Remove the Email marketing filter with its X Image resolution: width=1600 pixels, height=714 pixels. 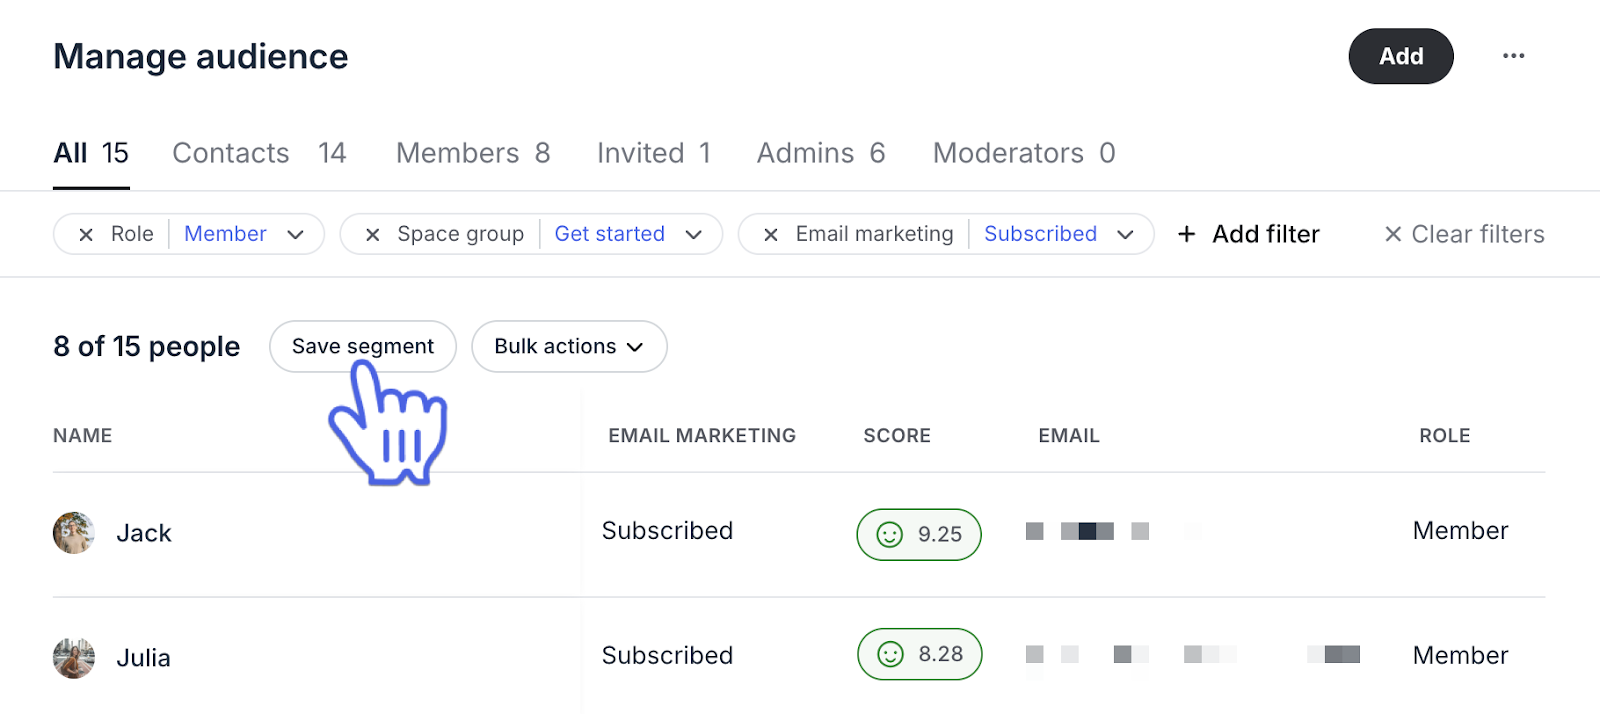click(x=770, y=235)
